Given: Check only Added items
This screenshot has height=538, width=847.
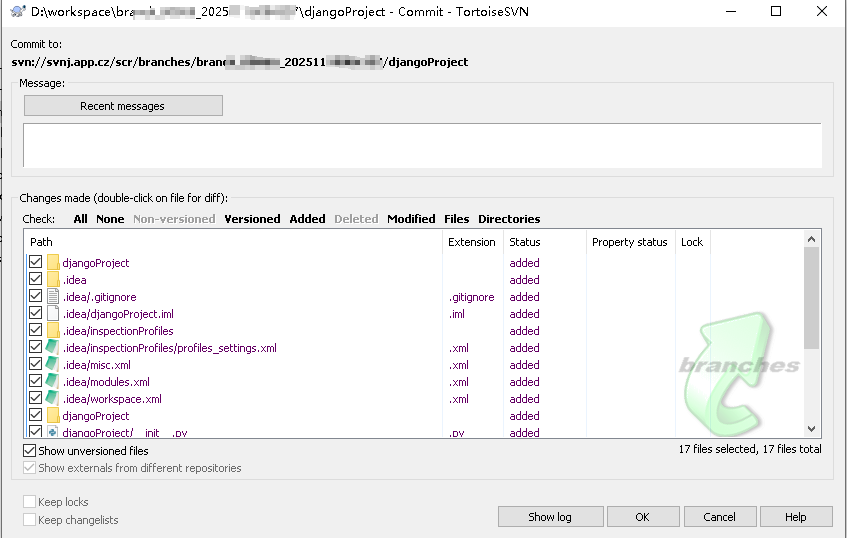Looking at the screenshot, I should (307, 219).
